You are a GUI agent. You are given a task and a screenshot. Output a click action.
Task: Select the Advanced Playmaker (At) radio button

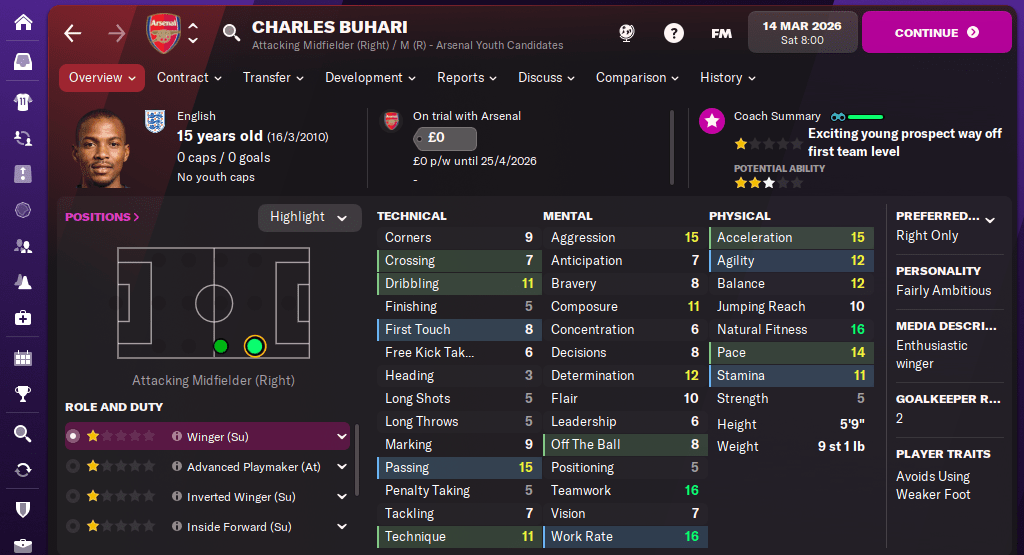coord(73,466)
